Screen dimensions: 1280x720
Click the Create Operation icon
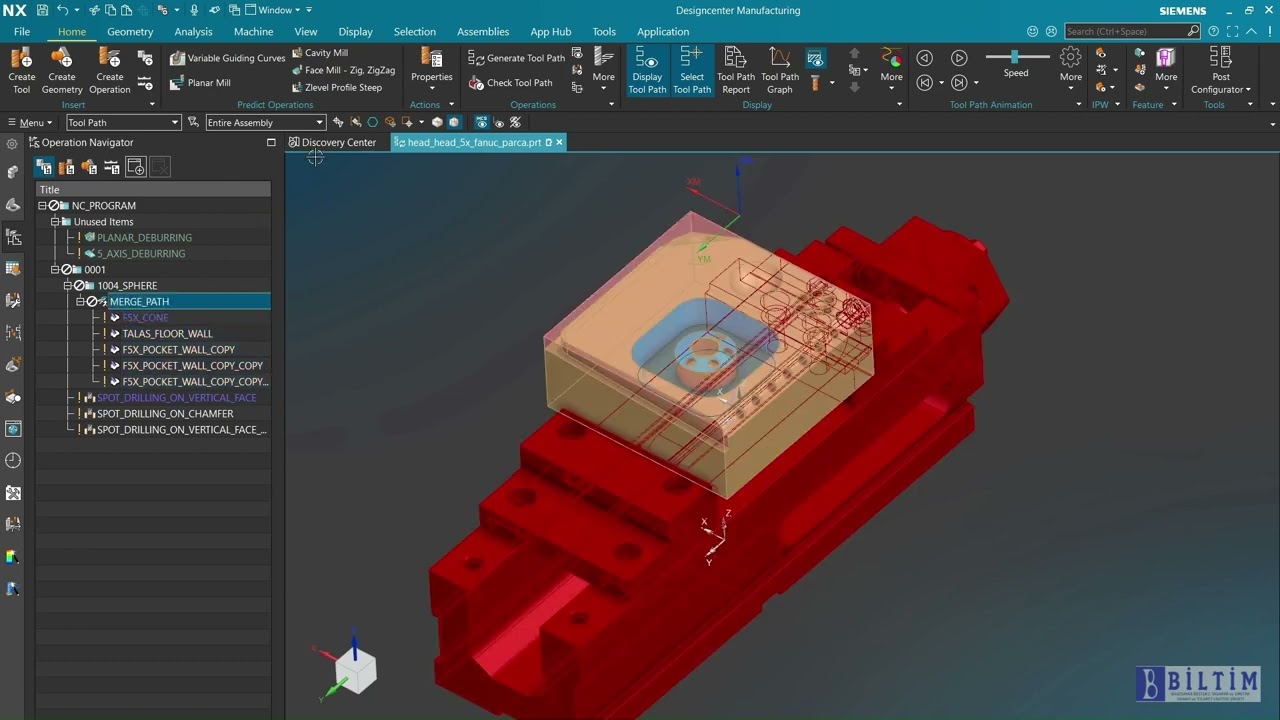point(110,70)
